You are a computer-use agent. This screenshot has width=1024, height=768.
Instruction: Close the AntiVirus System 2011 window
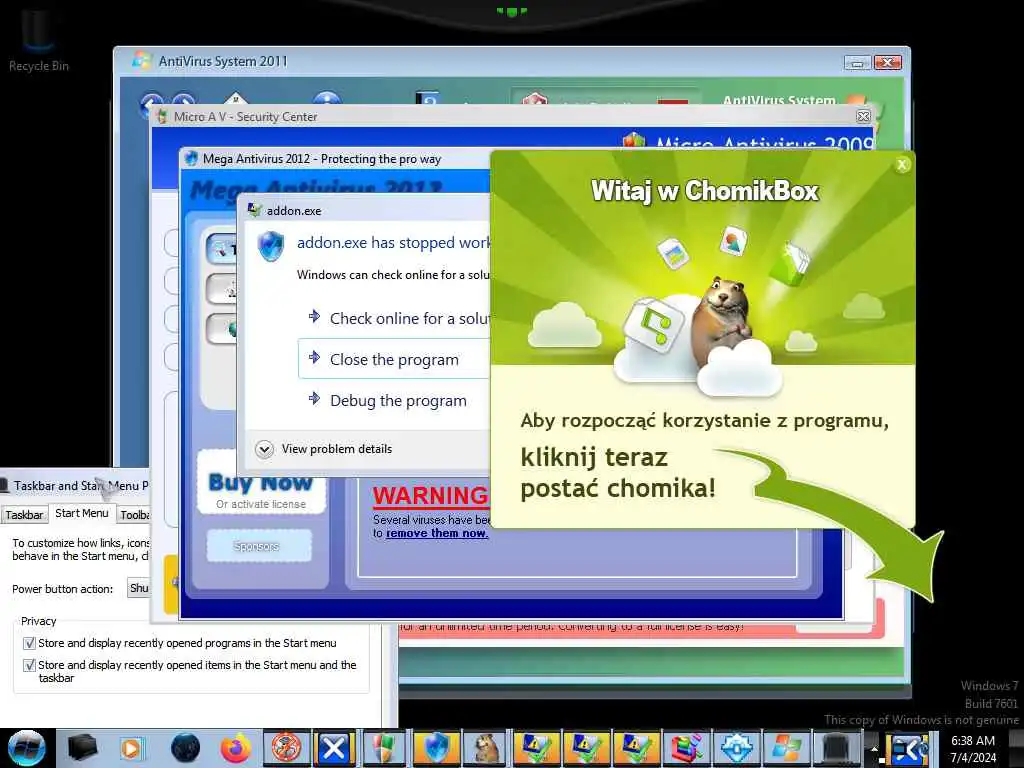[888, 63]
